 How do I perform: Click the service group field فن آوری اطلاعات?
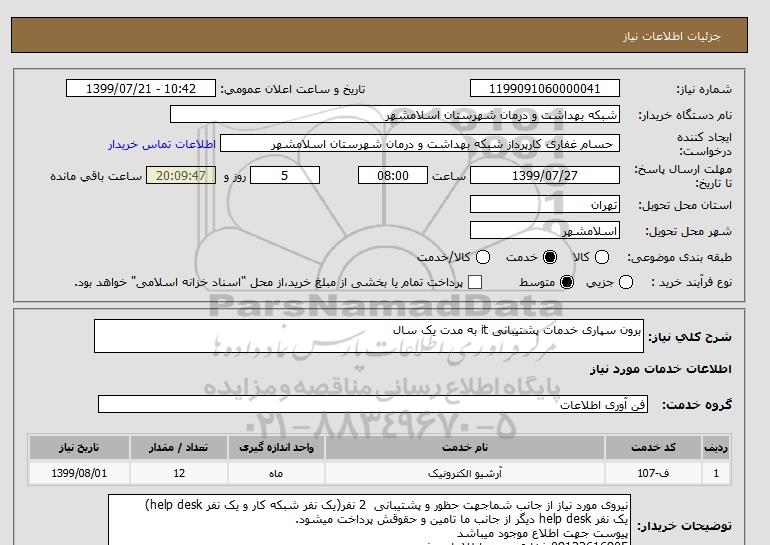(x=373, y=404)
